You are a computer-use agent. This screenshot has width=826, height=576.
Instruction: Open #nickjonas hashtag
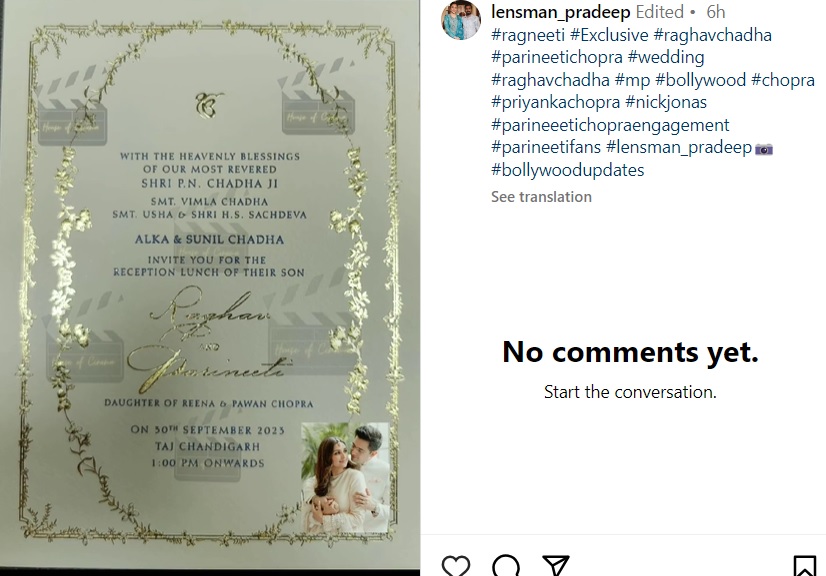click(666, 102)
